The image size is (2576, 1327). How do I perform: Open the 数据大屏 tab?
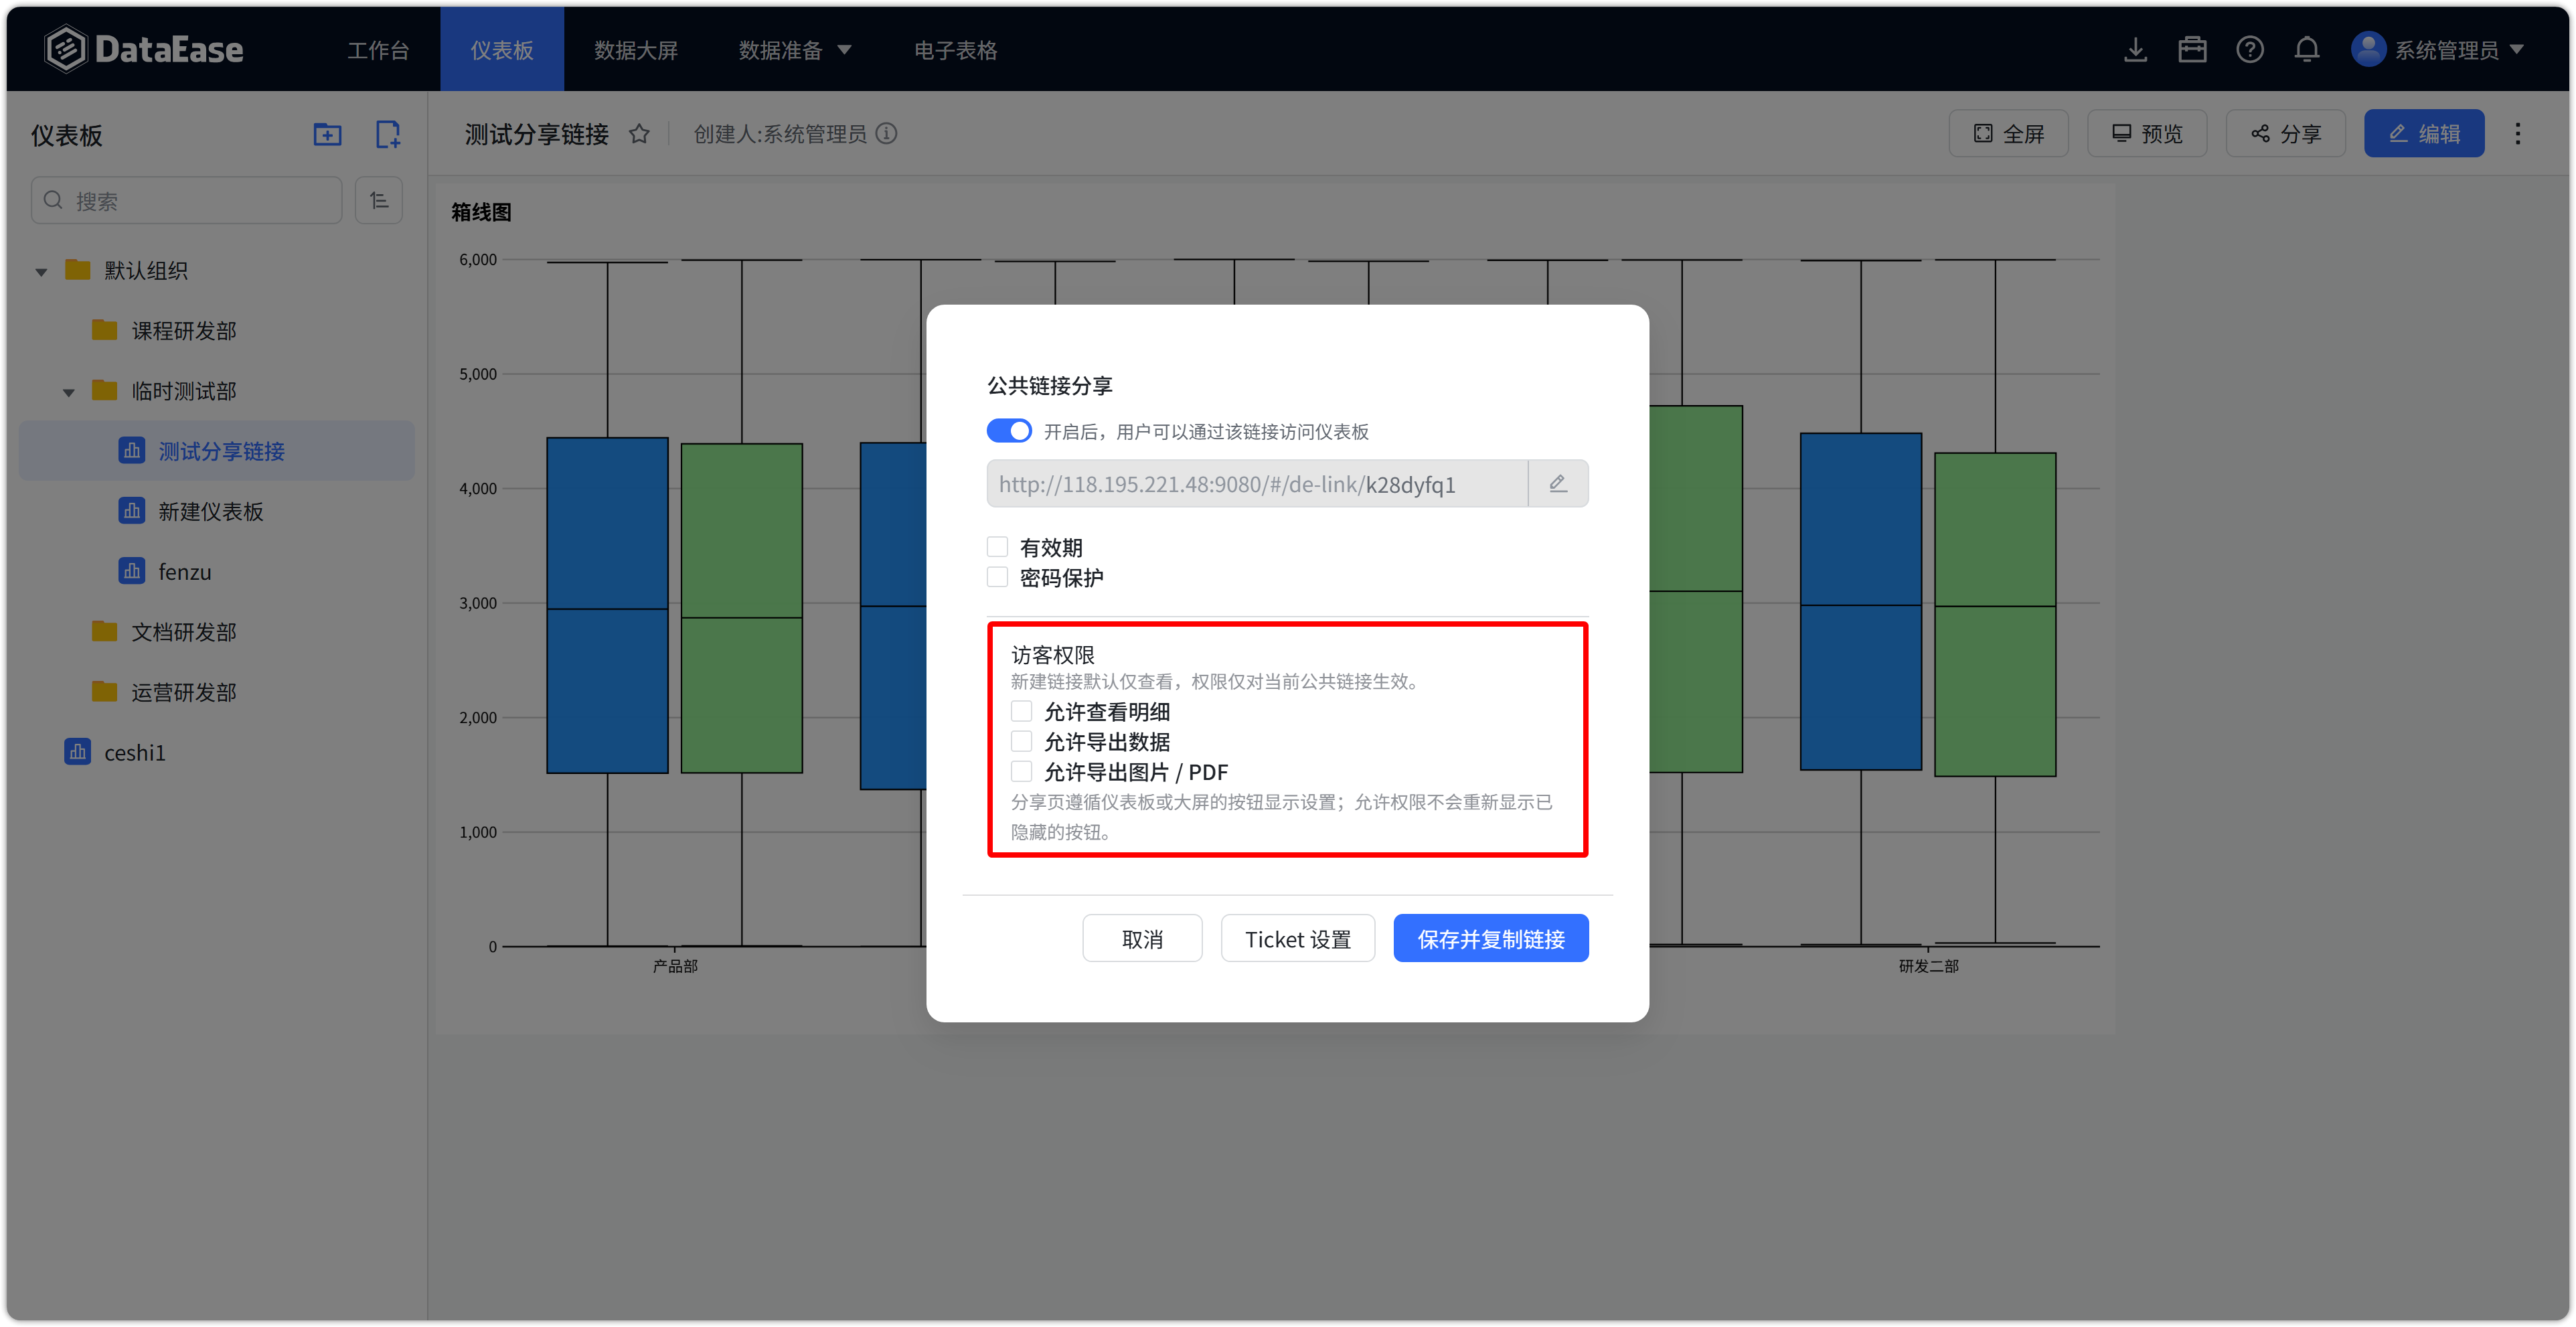[636, 50]
